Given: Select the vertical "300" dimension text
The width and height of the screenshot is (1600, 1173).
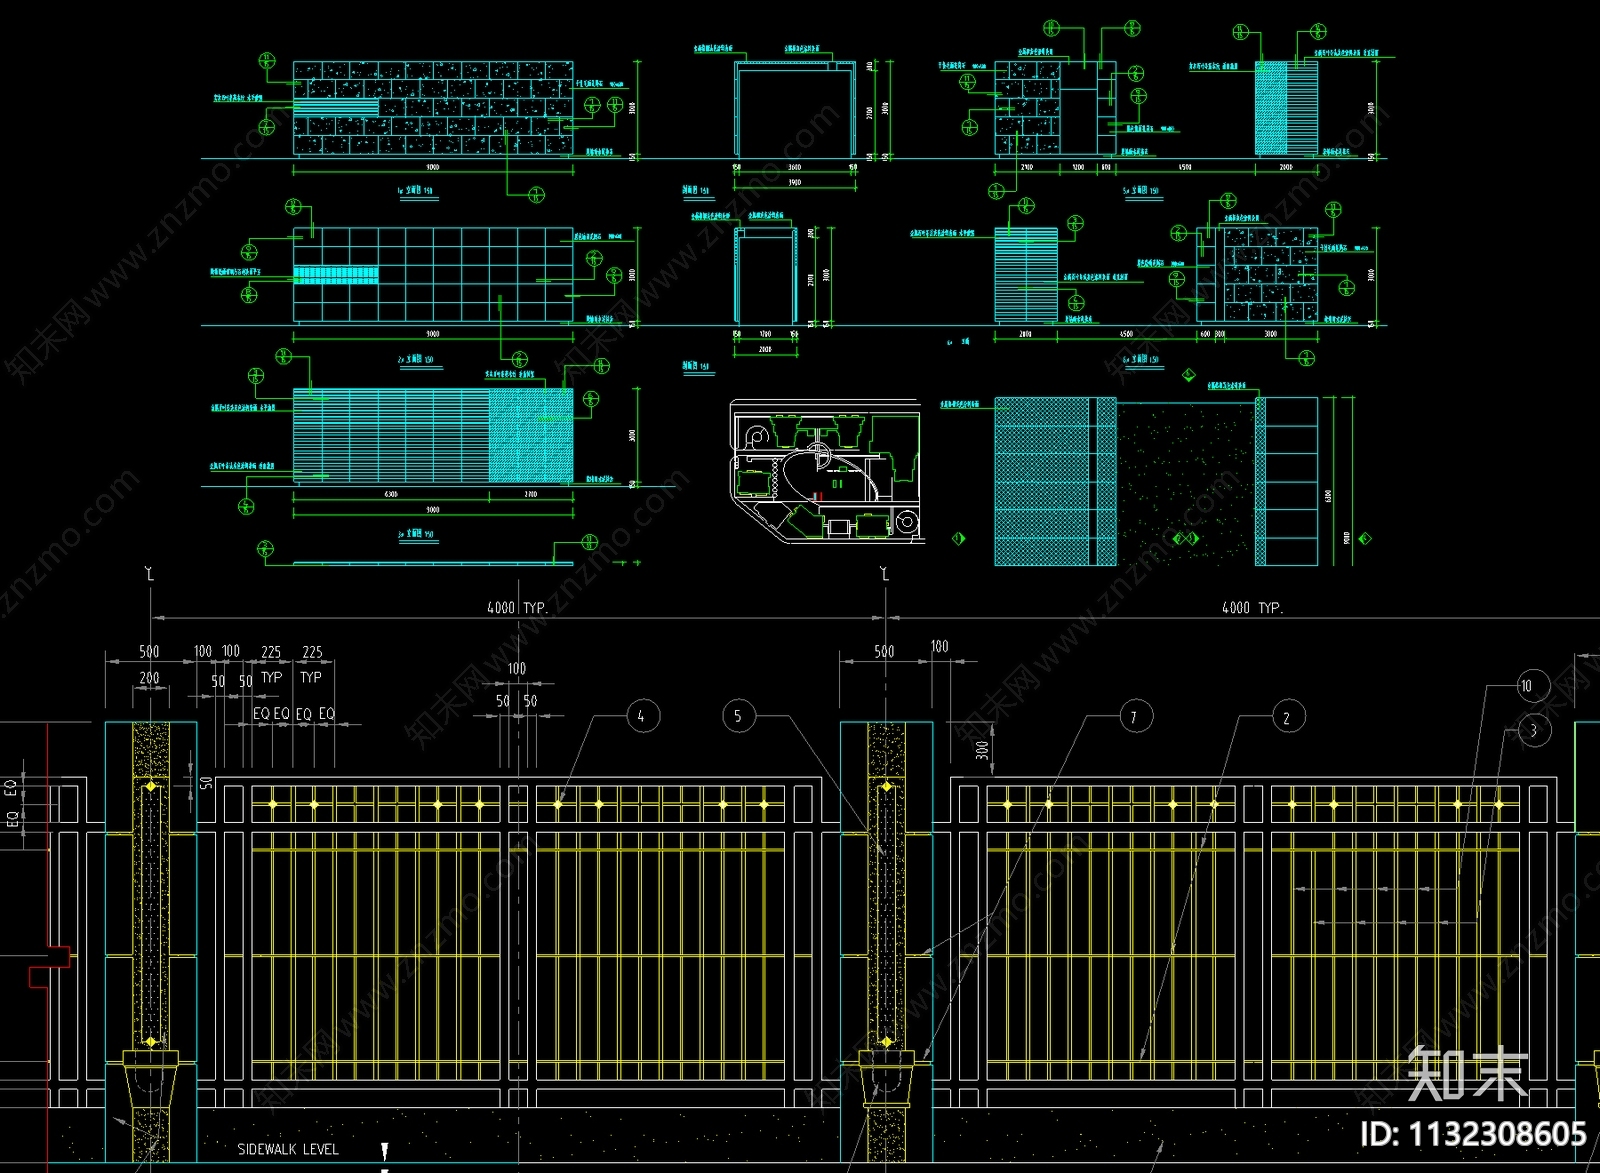Looking at the screenshot, I should point(982,750).
